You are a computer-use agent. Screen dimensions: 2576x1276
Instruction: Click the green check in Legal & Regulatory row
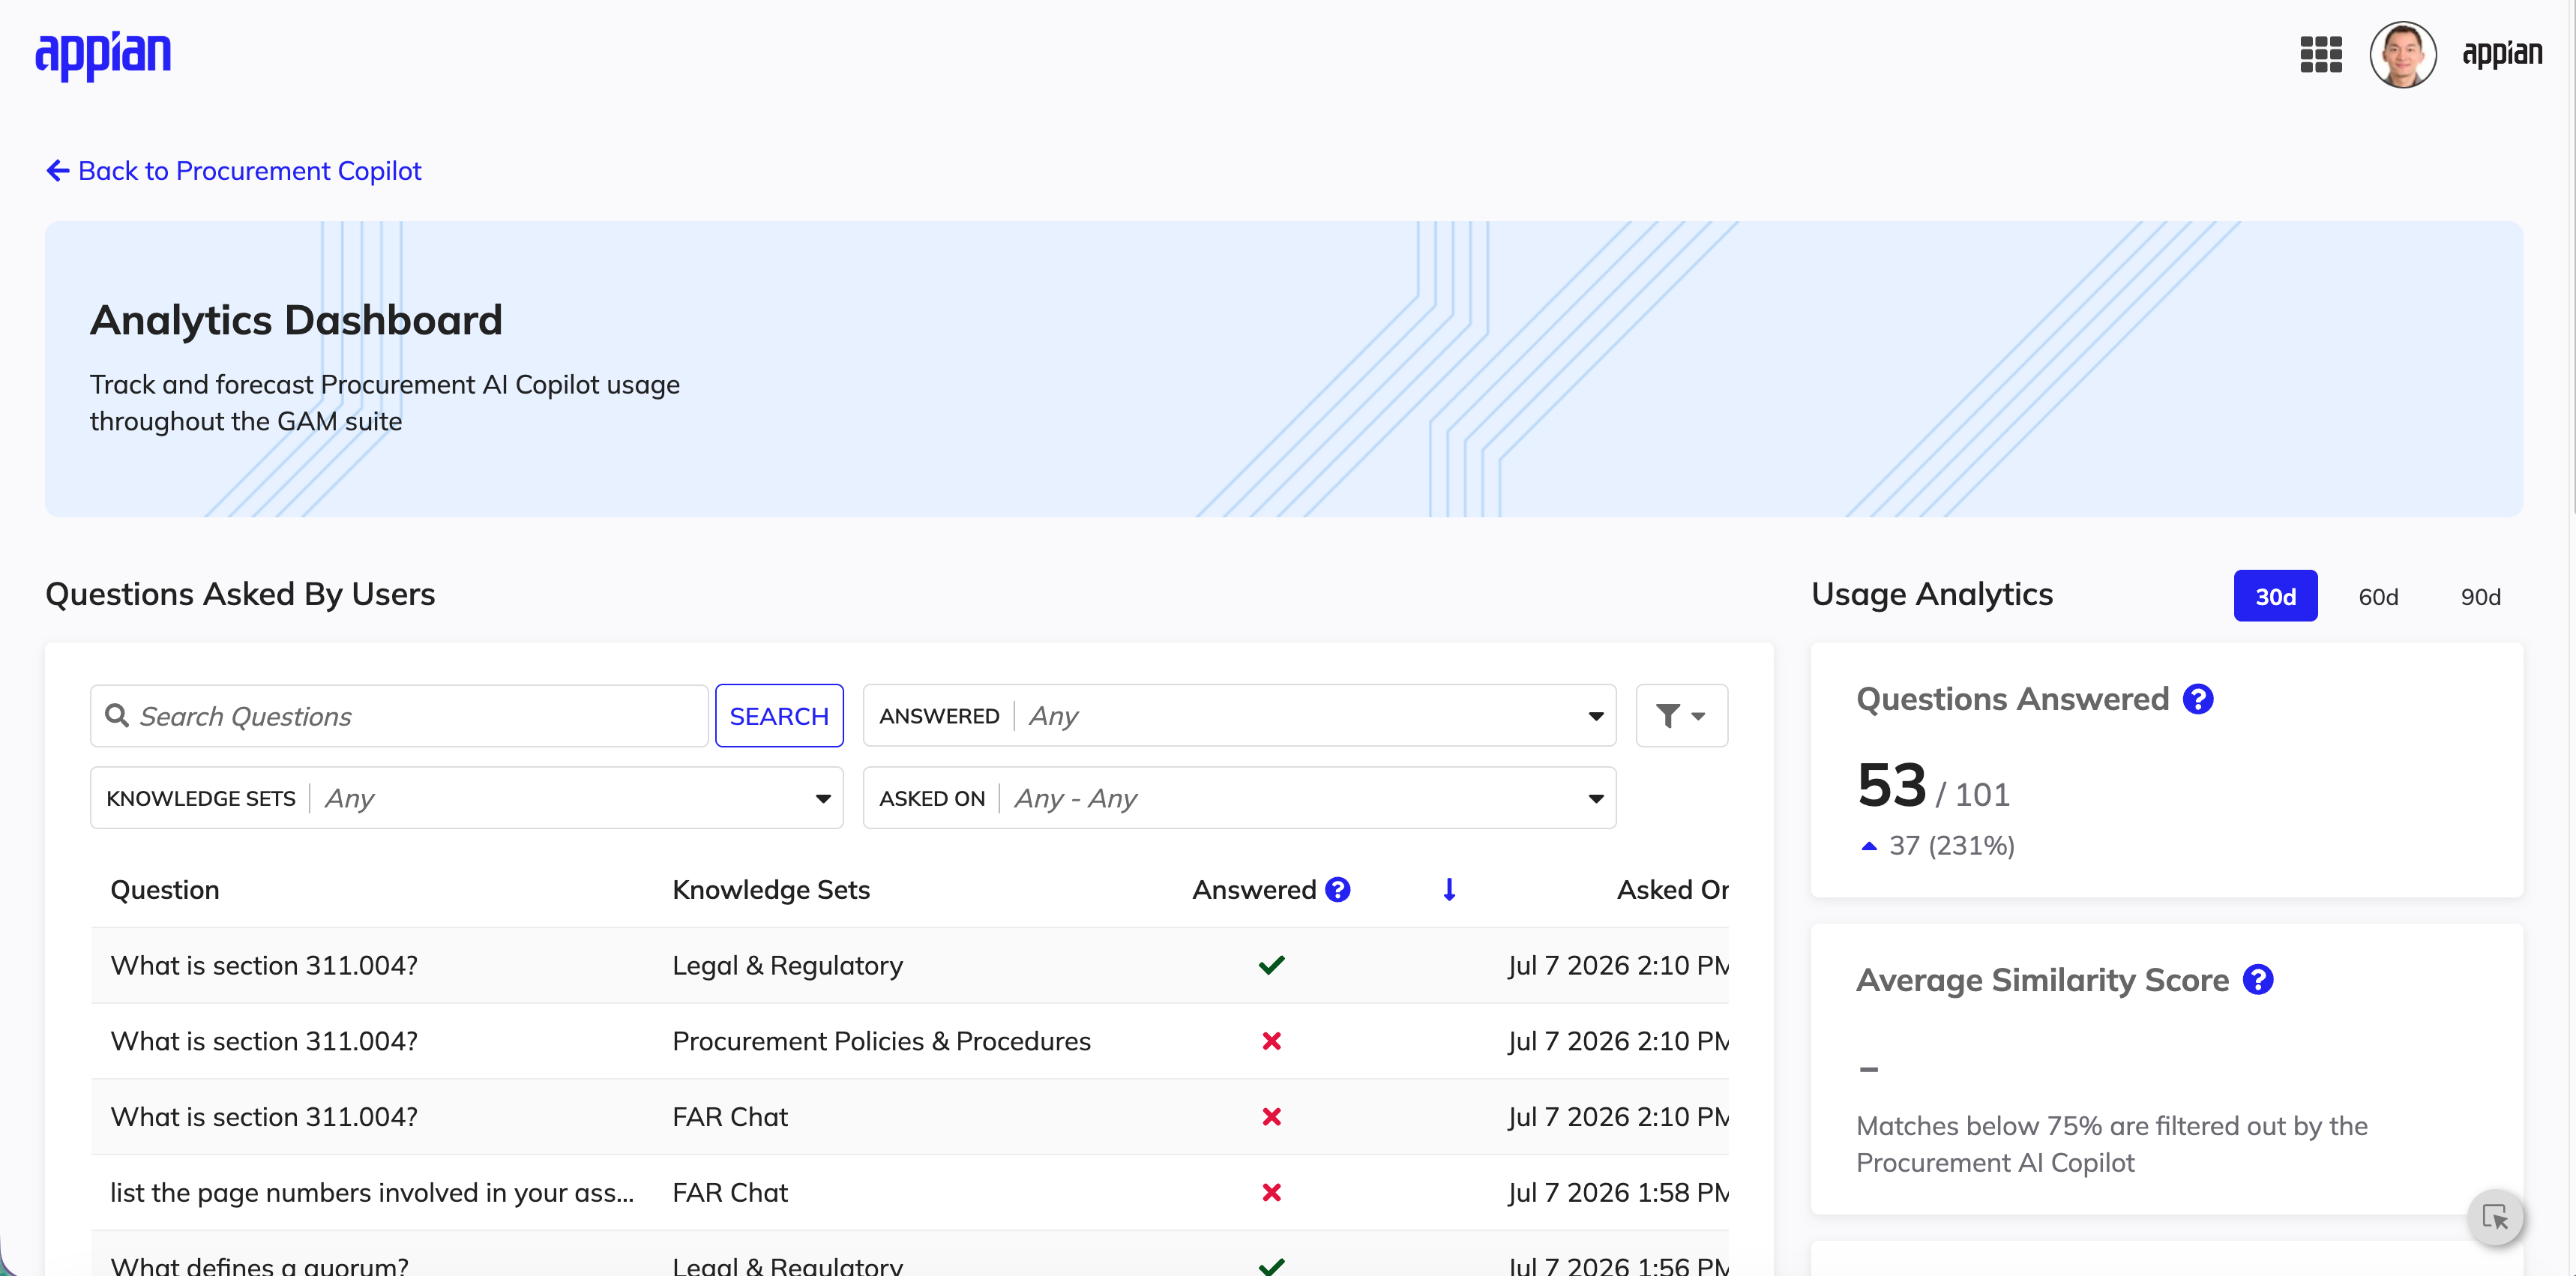pyautogui.click(x=1271, y=965)
